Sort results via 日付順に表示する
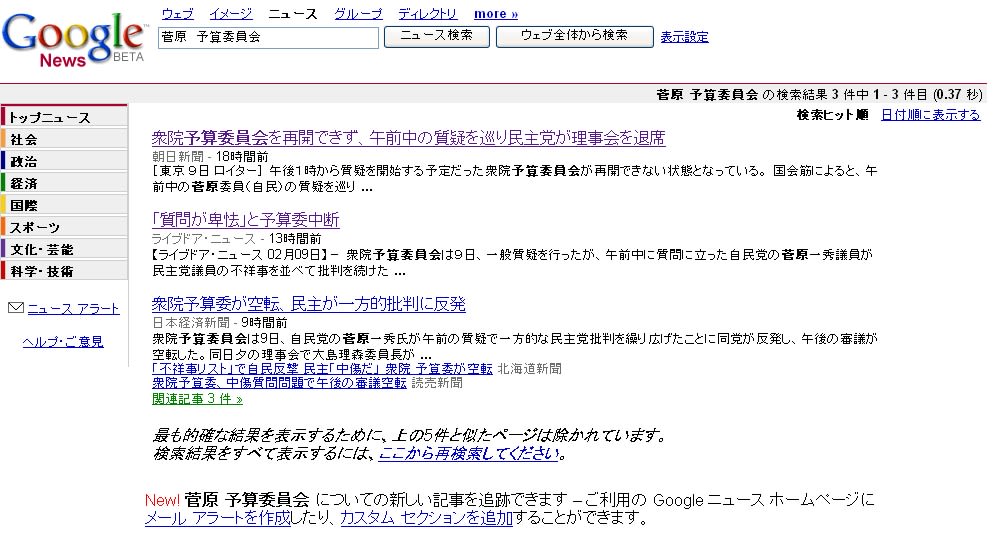Viewport: 993px width, 543px height. tap(930, 115)
